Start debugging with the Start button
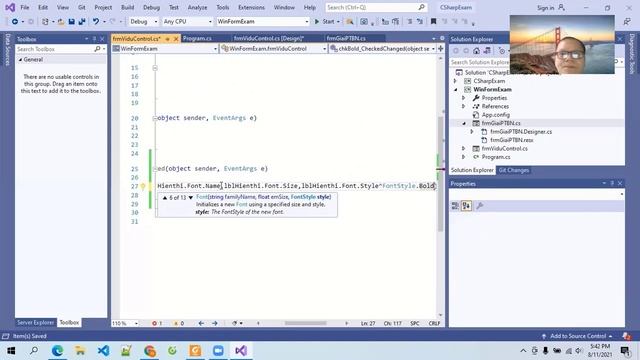The width and height of the screenshot is (640, 360). [x=324, y=22]
